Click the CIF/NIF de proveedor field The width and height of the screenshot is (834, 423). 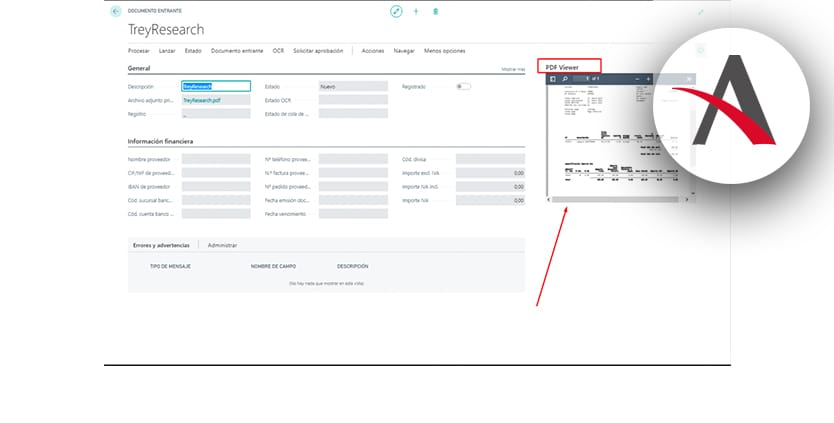tap(216, 173)
